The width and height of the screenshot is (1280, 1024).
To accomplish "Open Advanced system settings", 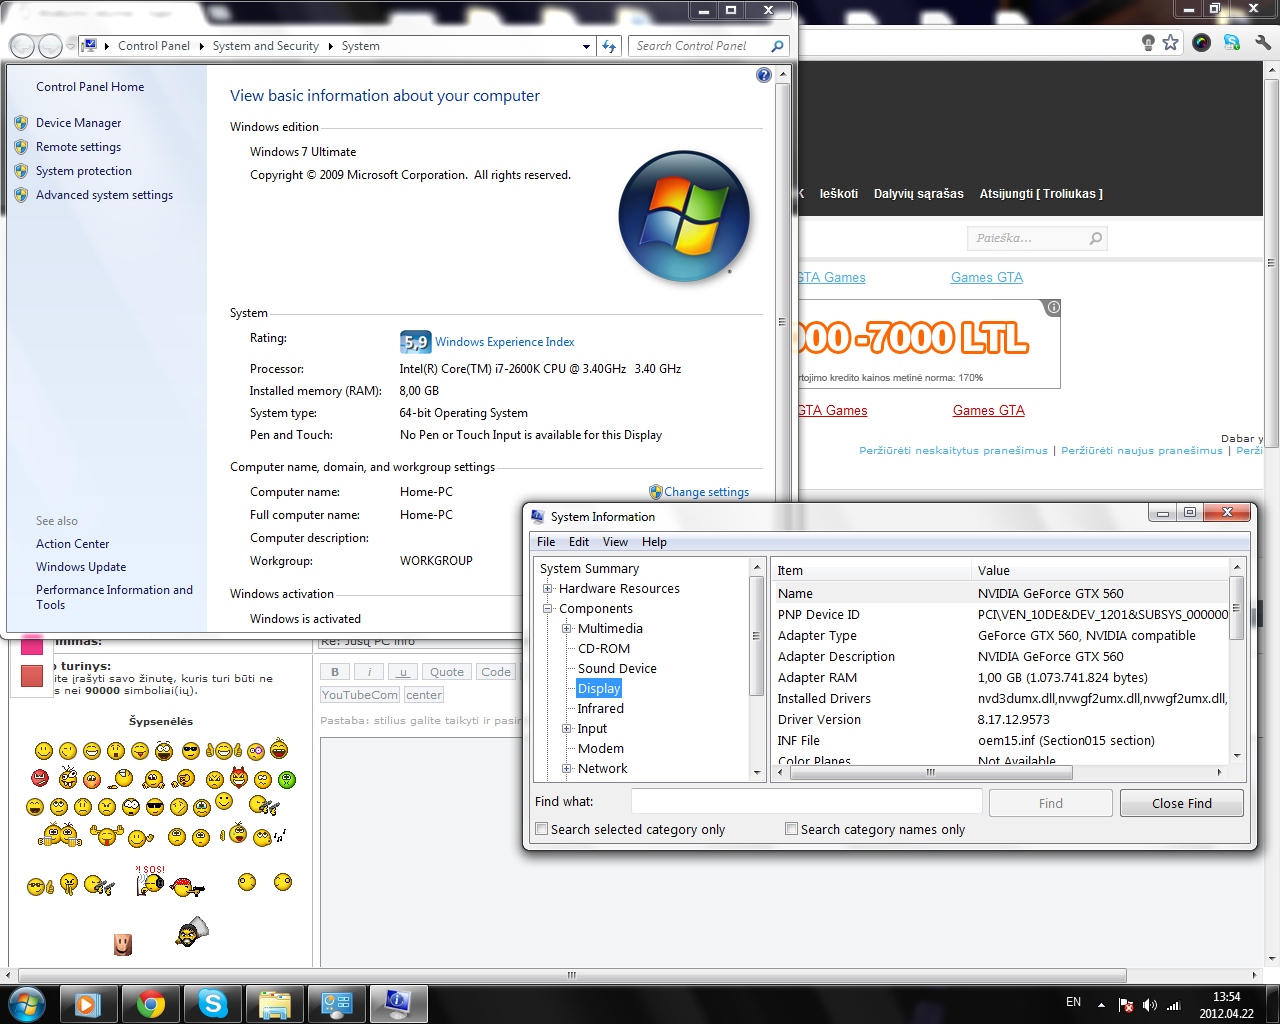I will (104, 195).
